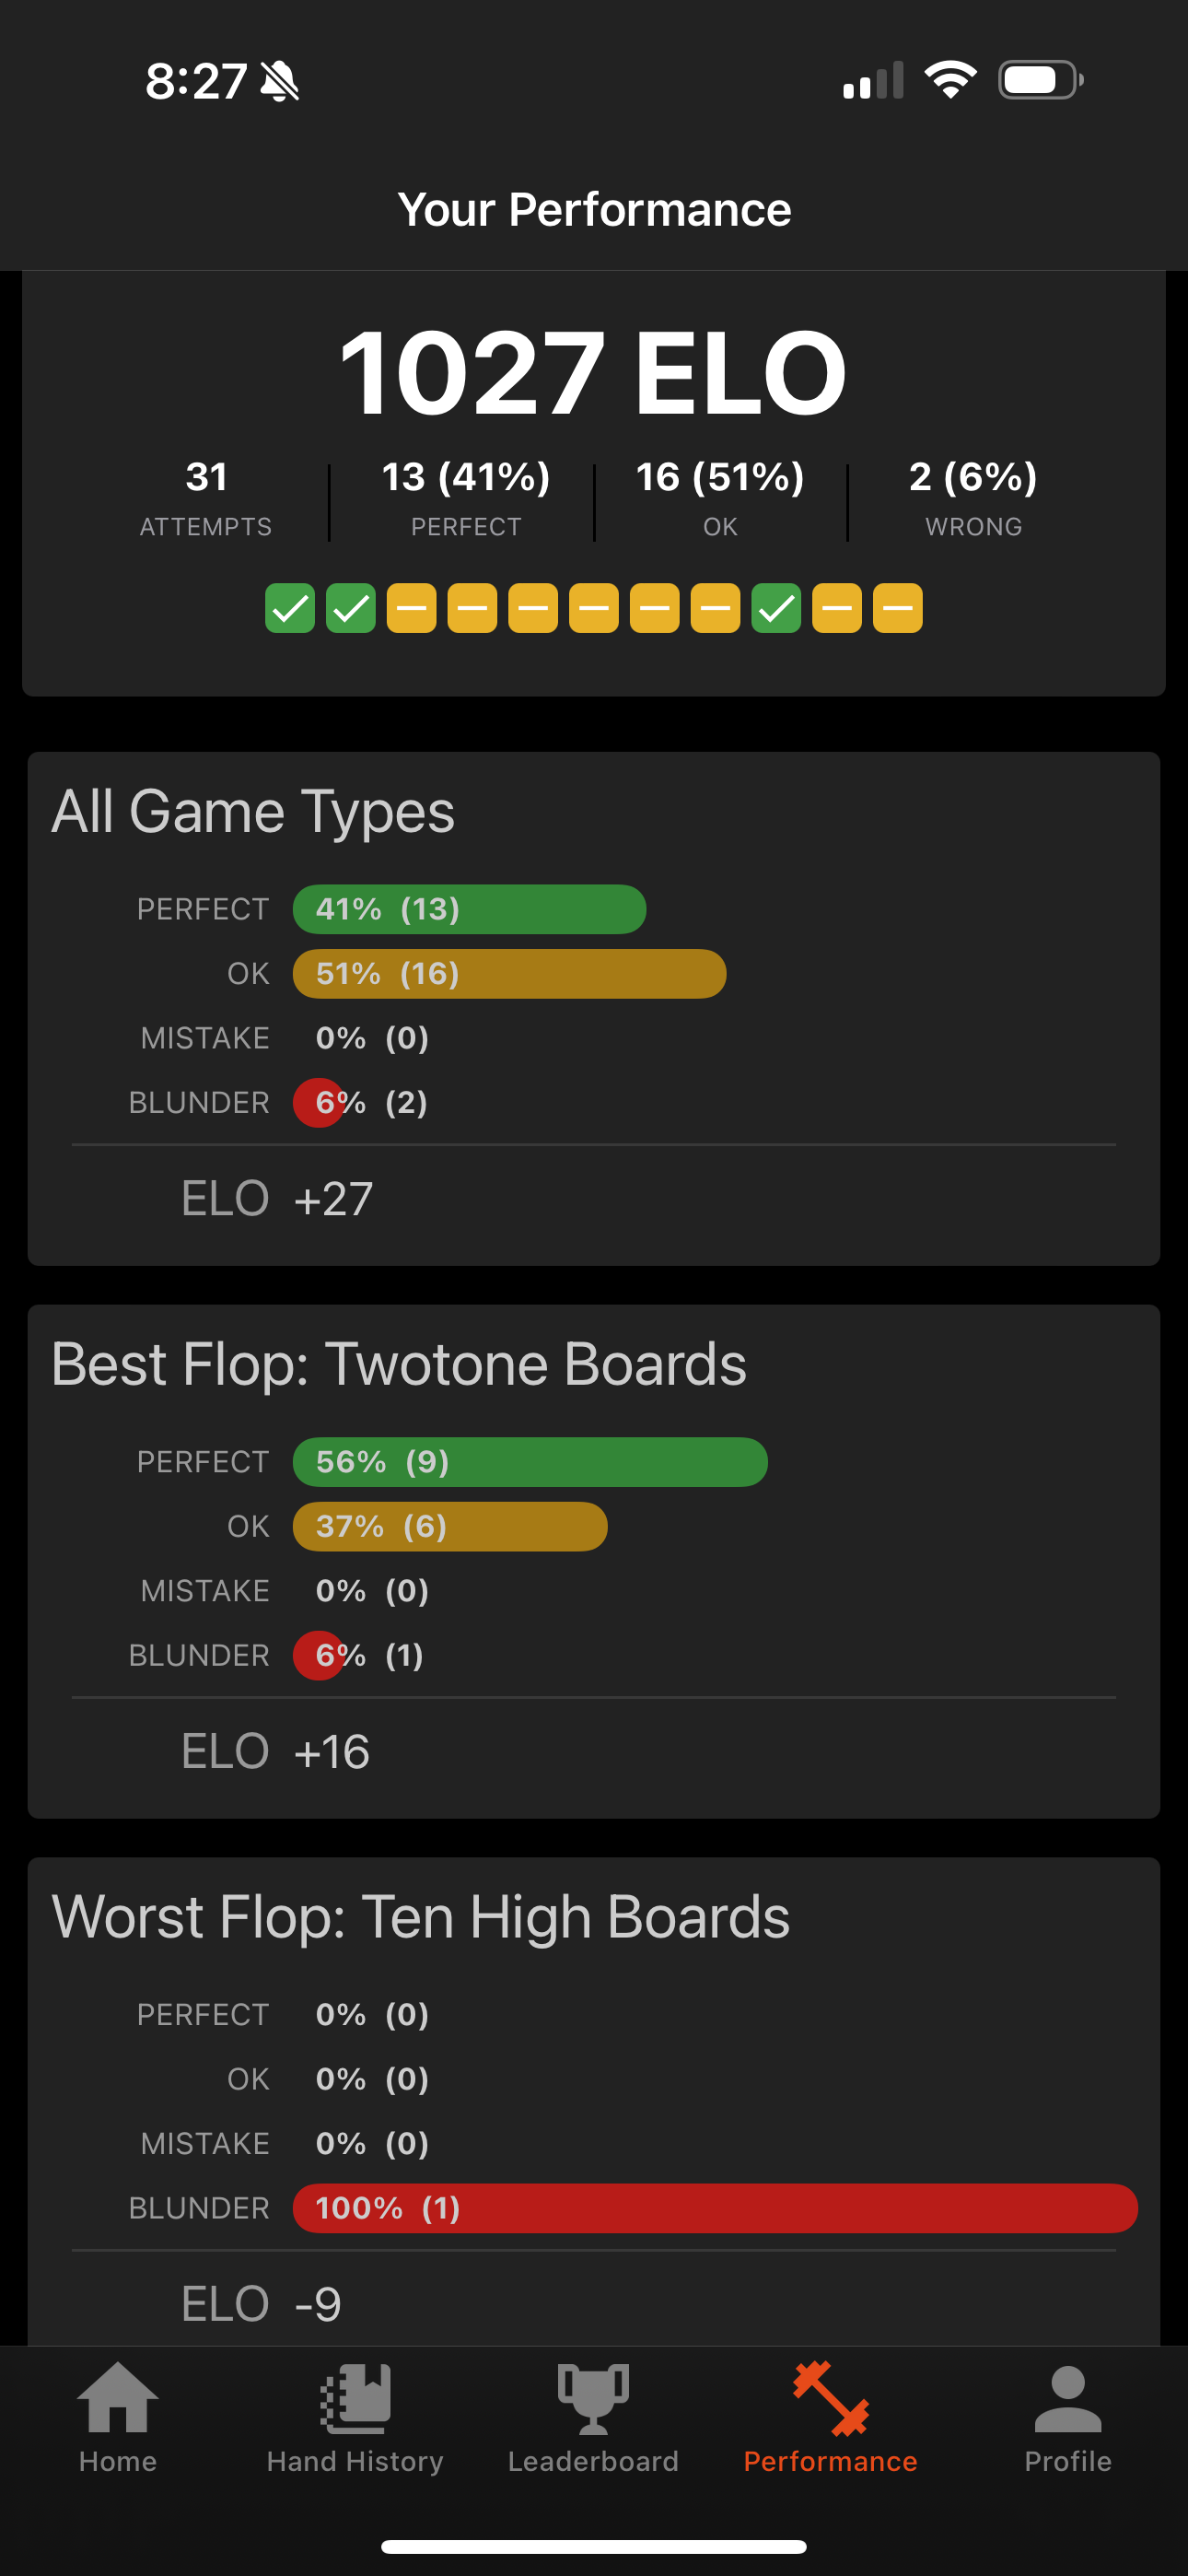Select first green checkmark result square
The height and width of the screenshot is (2576, 1188).
pos(290,608)
